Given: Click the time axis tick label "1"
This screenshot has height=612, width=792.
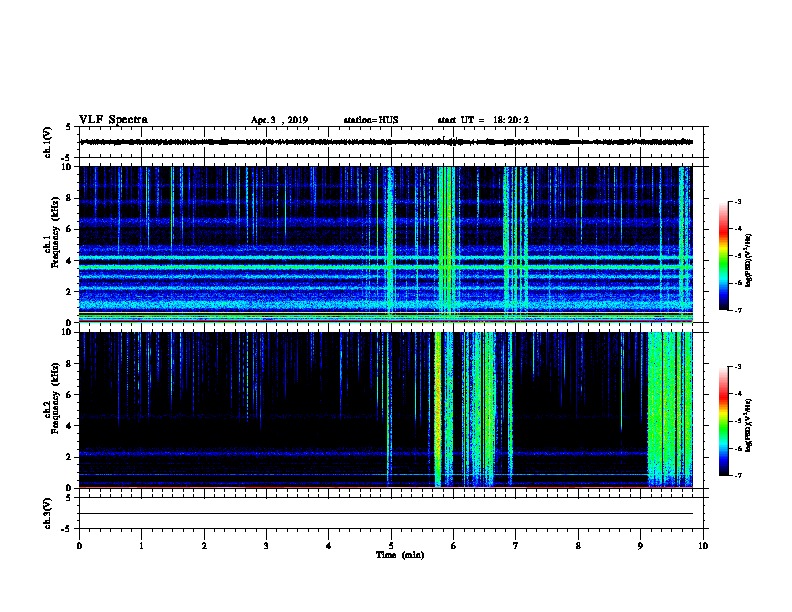Looking at the screenshot, I should [141, 546].
